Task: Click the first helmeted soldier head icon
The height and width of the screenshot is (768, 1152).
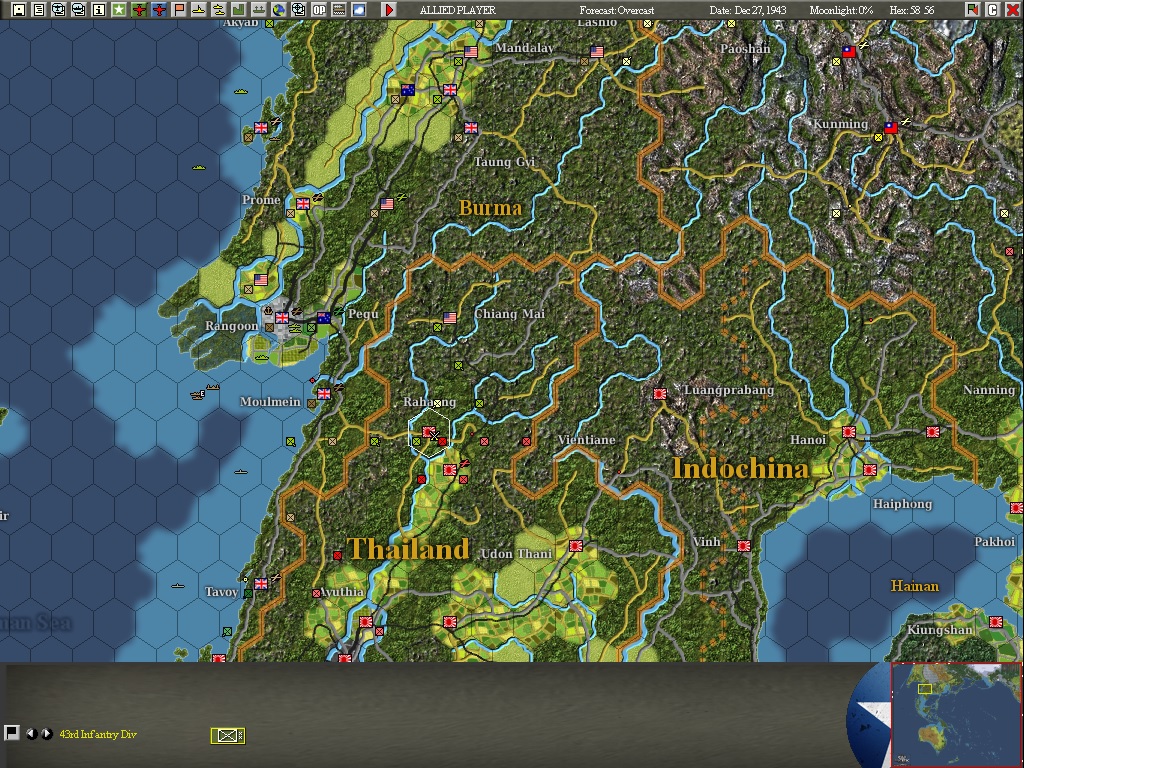Action: click(59, 10)
